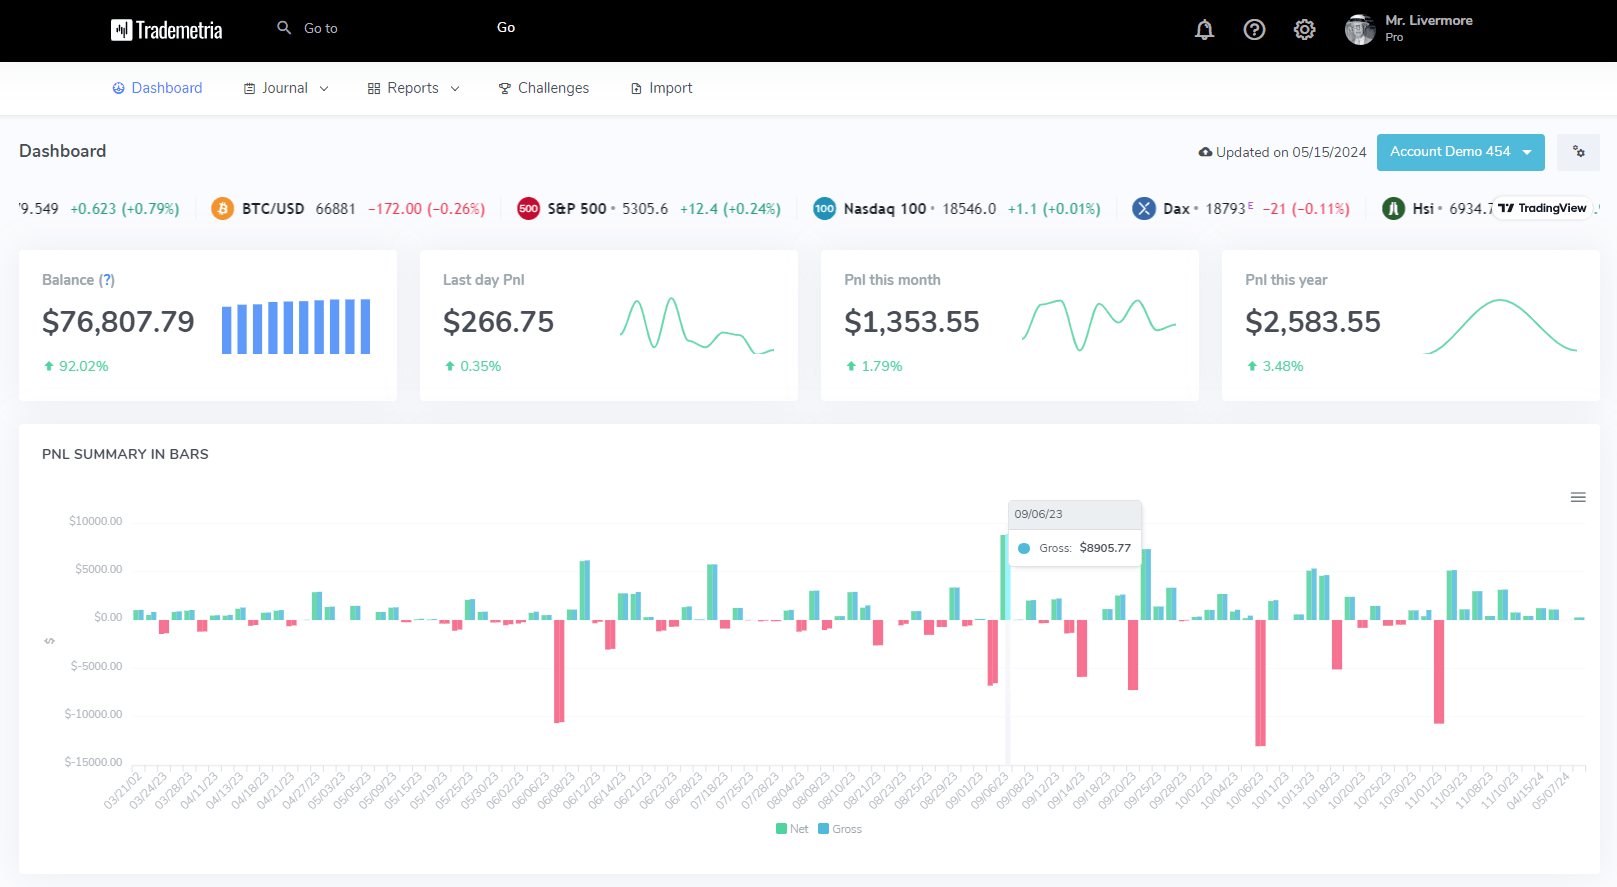Open settings gear icon in header
The width and height of the screenshot is (1617, 887).
(x=1304, y=30)
